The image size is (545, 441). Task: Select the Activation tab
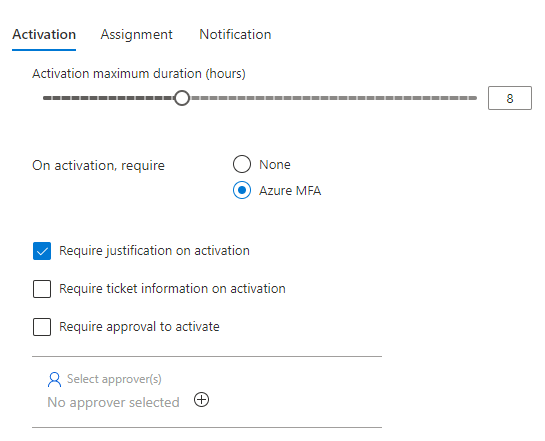pos(44,34)
